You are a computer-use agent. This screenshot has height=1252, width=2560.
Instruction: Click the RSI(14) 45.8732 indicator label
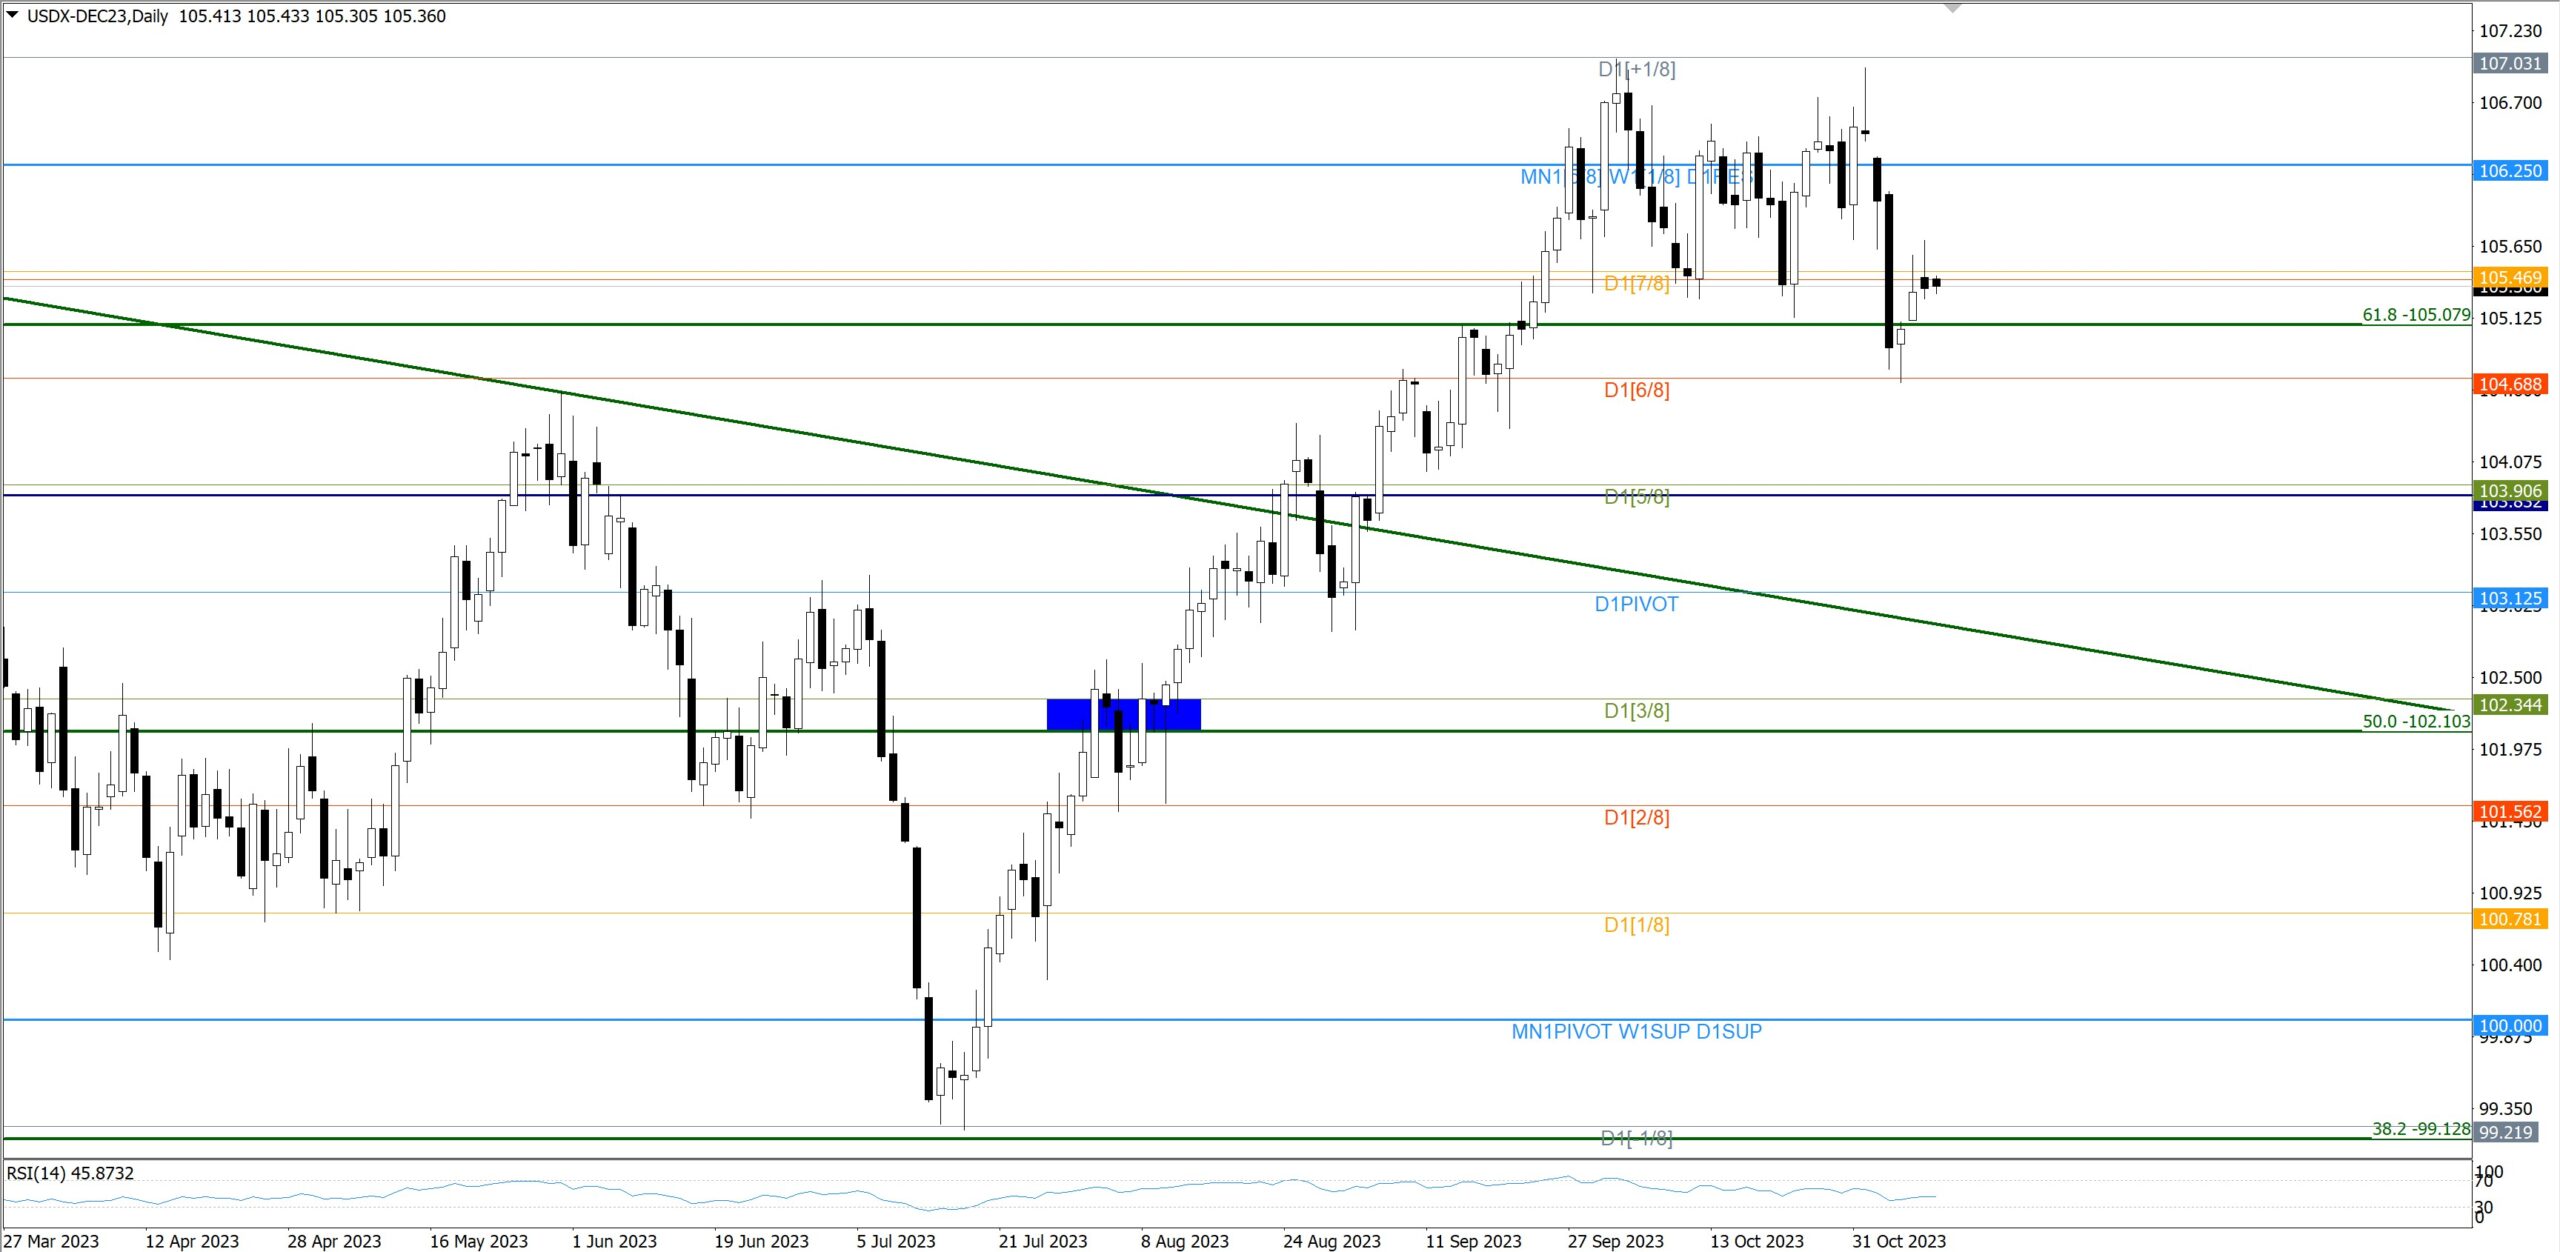70,1173
